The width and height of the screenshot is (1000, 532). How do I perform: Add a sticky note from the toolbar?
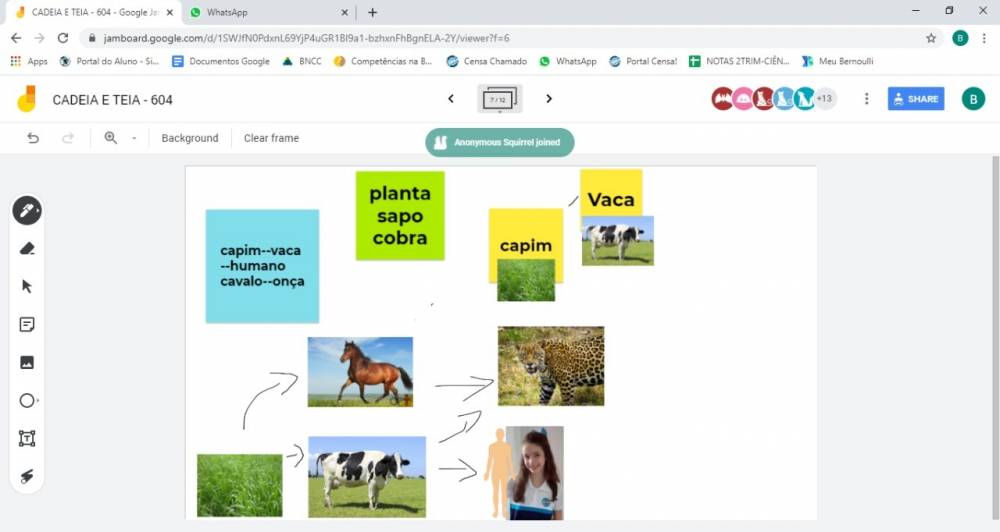(27, 324)
